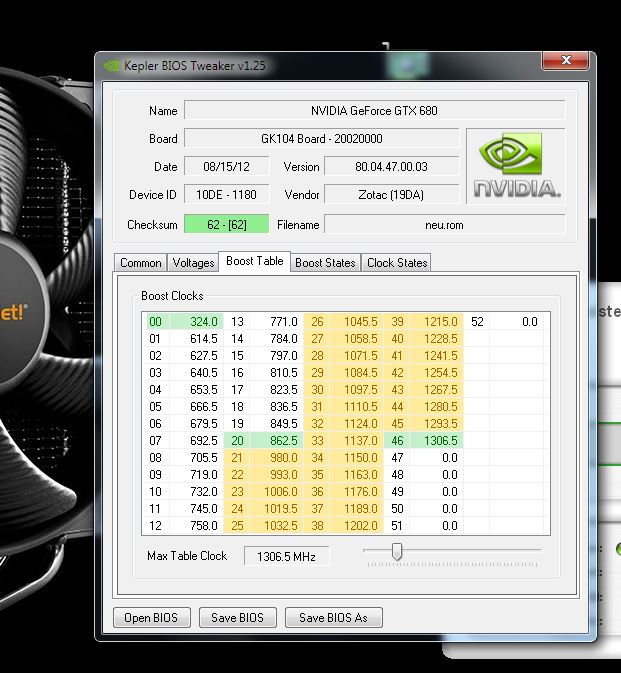The width and height of the screenshot is (621, 673).
Task: Select boost clock value 640.5
Action: tap(197, 373)
